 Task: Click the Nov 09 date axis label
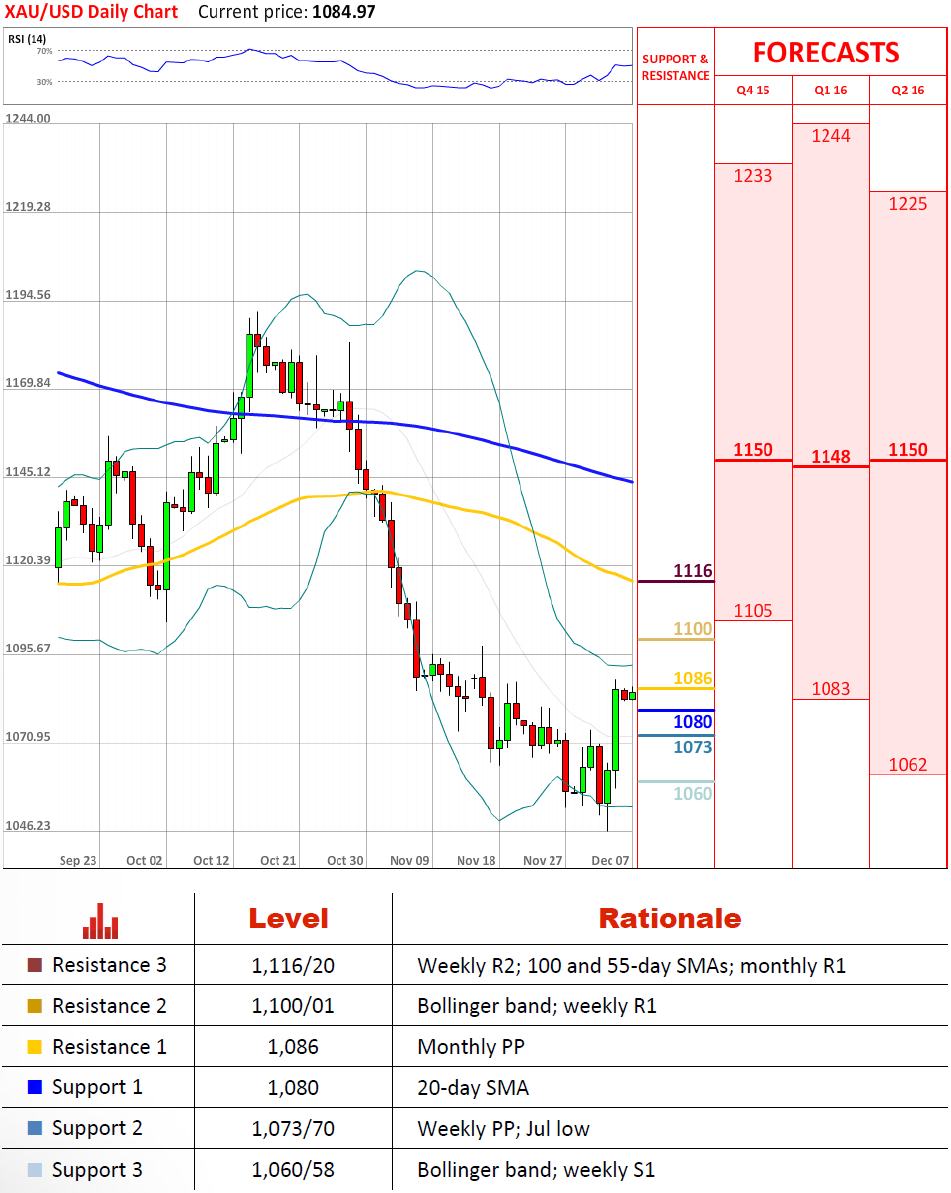coord(409,861)
